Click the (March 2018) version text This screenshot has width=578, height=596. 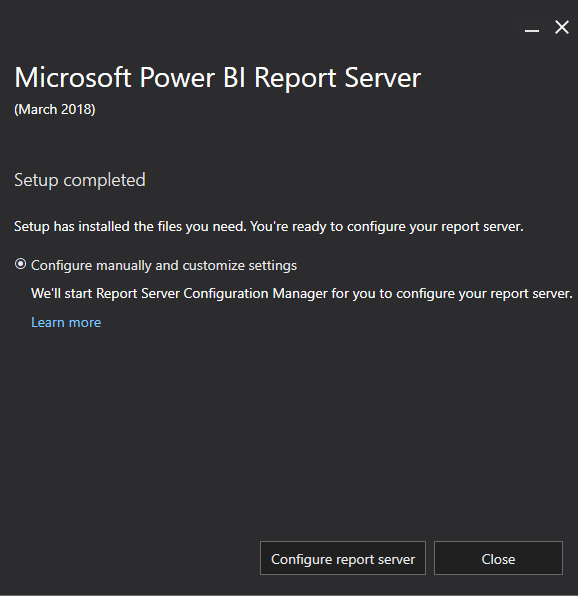(55, 109)
